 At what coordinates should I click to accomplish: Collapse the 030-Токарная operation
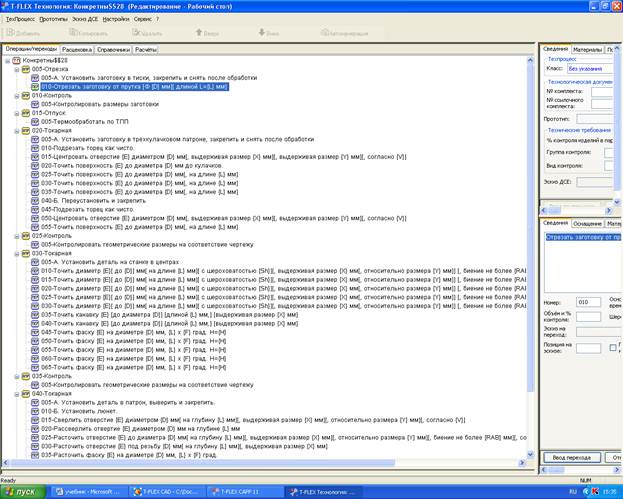tap(17, 253)
